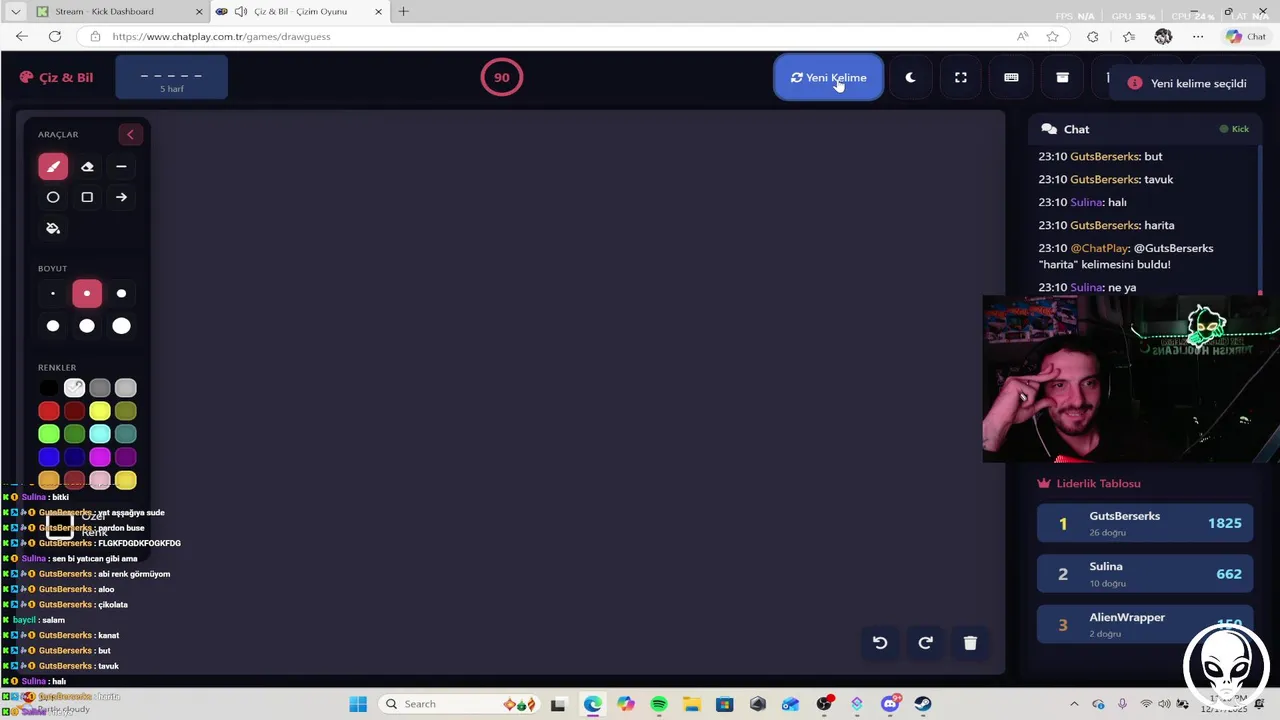
Task: Click GutsBerserks leaderboard row
Action: click(1145, 523)
